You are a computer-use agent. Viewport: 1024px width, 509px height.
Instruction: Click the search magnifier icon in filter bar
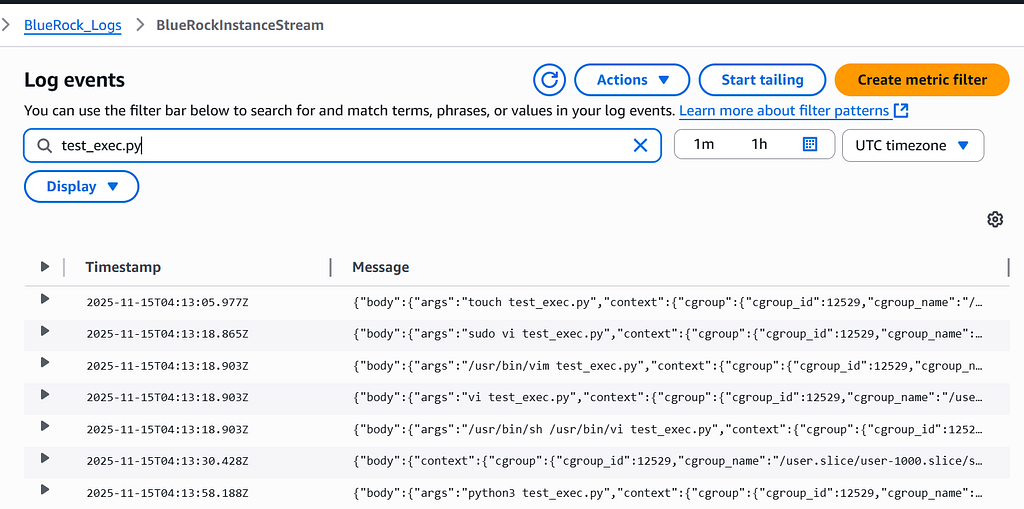click(x=44, y=146)
